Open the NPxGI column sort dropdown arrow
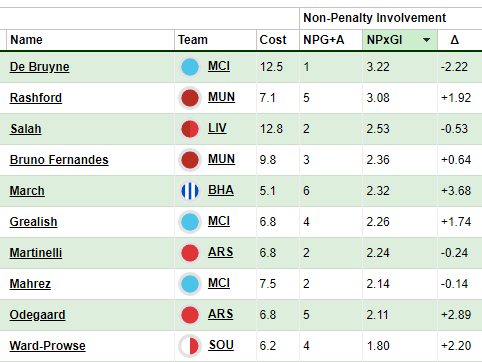482x362 pixels. click(x=426, y=40)
